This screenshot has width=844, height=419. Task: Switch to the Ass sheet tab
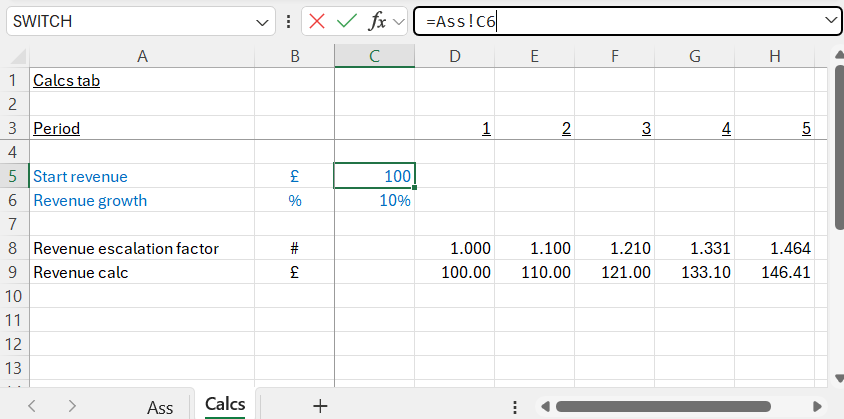point(160,406)
